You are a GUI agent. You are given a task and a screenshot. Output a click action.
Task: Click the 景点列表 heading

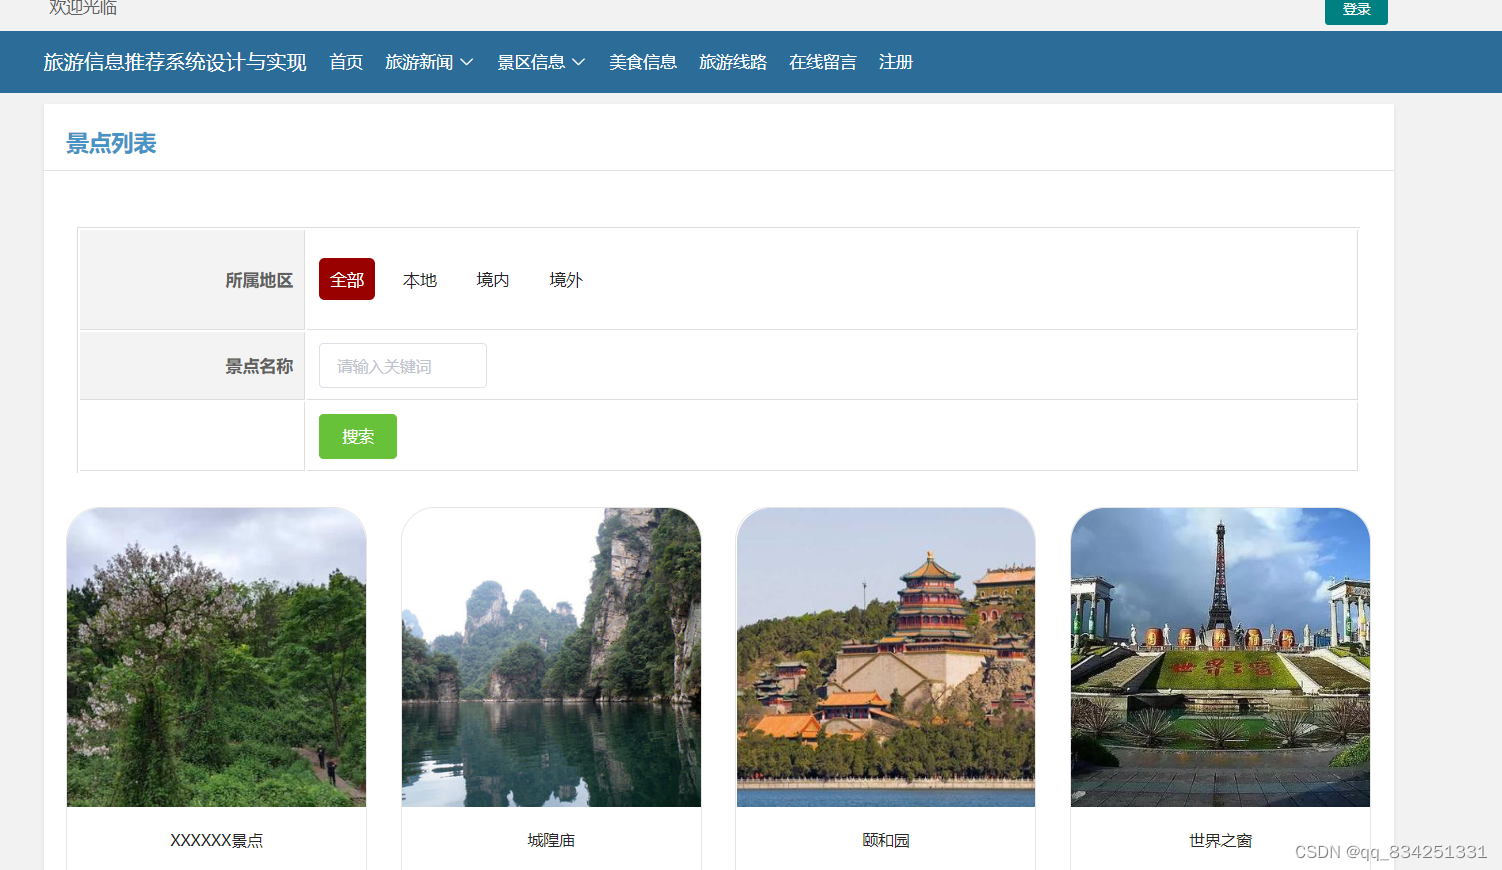pos(111,143)
